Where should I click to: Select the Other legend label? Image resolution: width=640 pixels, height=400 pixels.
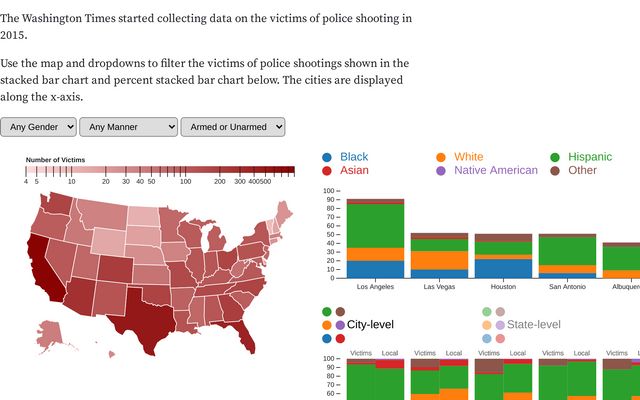coord(582,170)
